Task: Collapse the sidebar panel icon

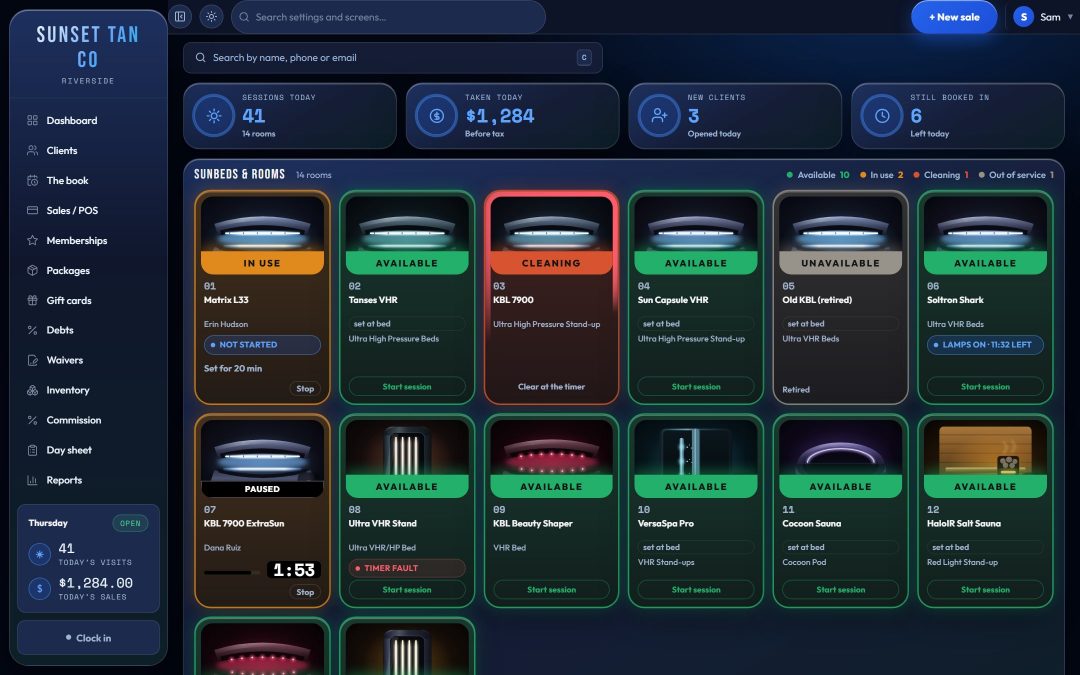Action: point(180,17)
